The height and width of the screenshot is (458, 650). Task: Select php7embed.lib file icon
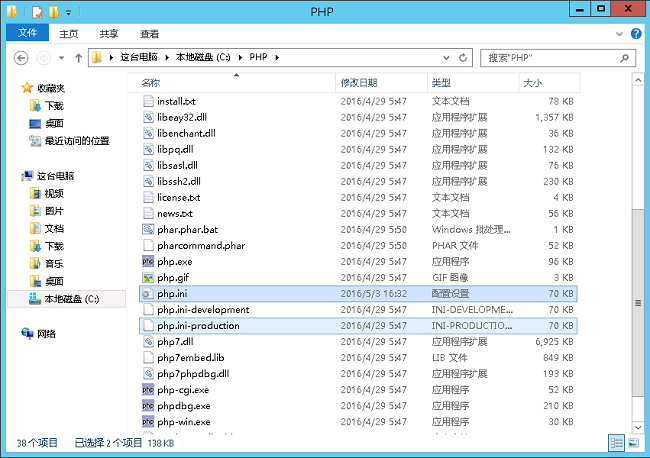click(x=148, y=358)
